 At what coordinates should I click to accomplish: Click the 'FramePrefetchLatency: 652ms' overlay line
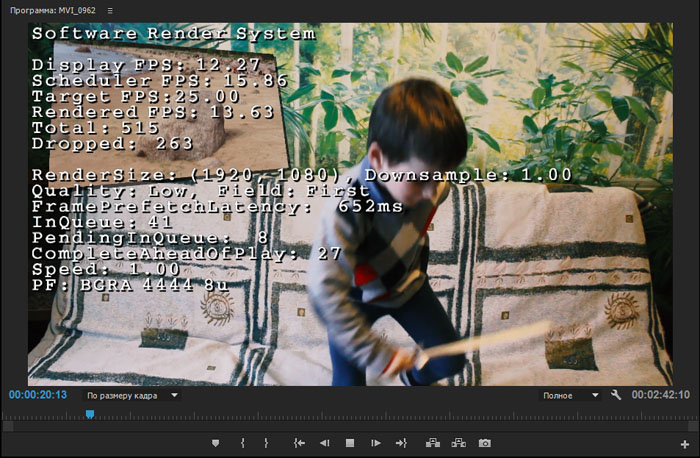217,207
